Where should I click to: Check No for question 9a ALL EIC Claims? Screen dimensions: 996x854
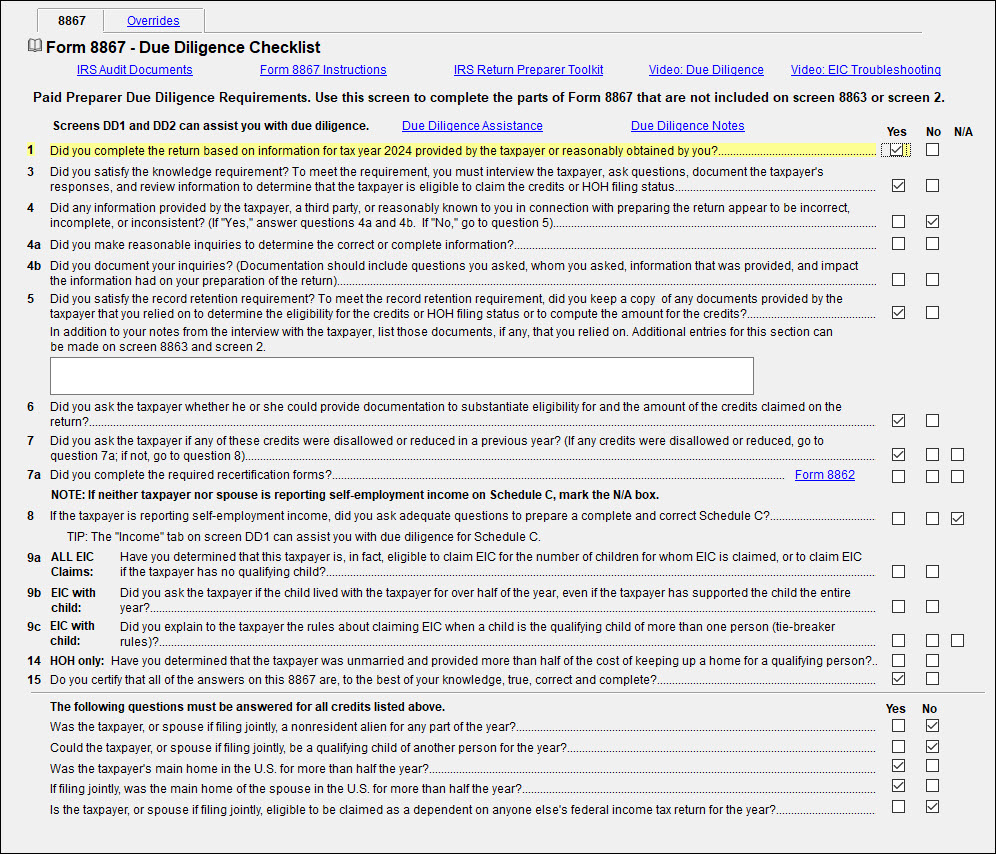tap(932, 572)
